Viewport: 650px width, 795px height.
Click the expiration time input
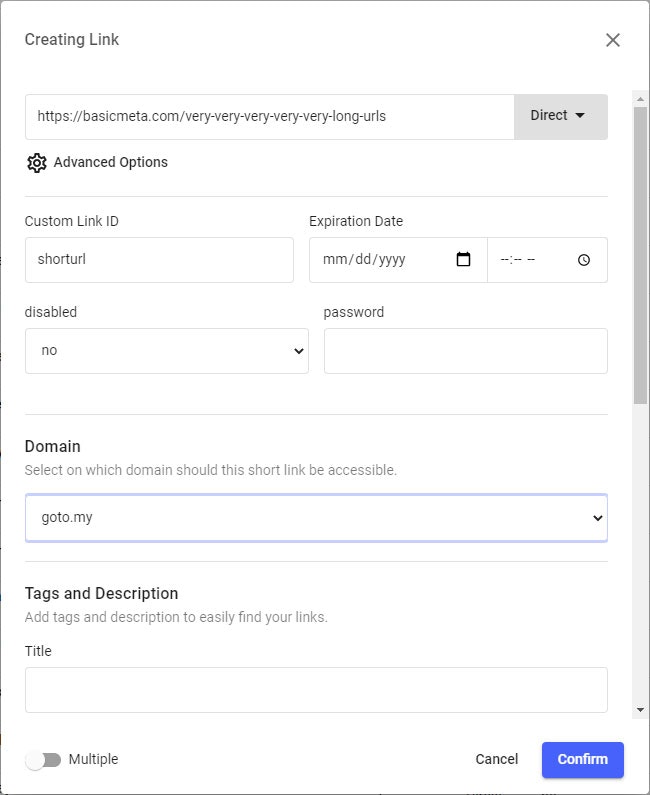(x=530, y=260)
